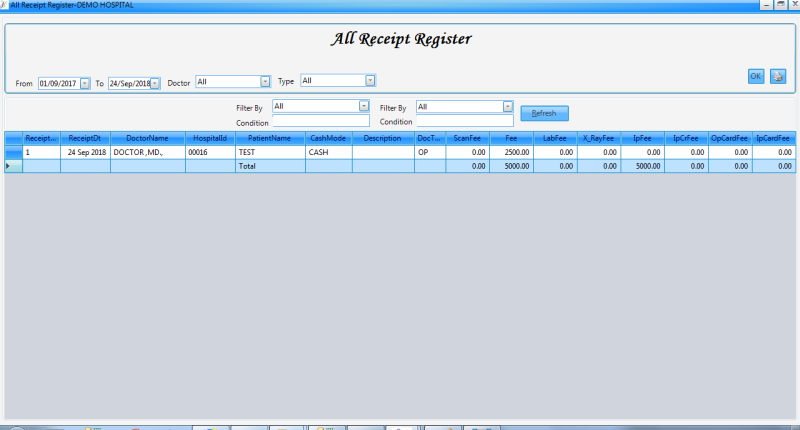800x430 pixels.
Task: Click the TEST patient name cell
Action: click(269, 152)
